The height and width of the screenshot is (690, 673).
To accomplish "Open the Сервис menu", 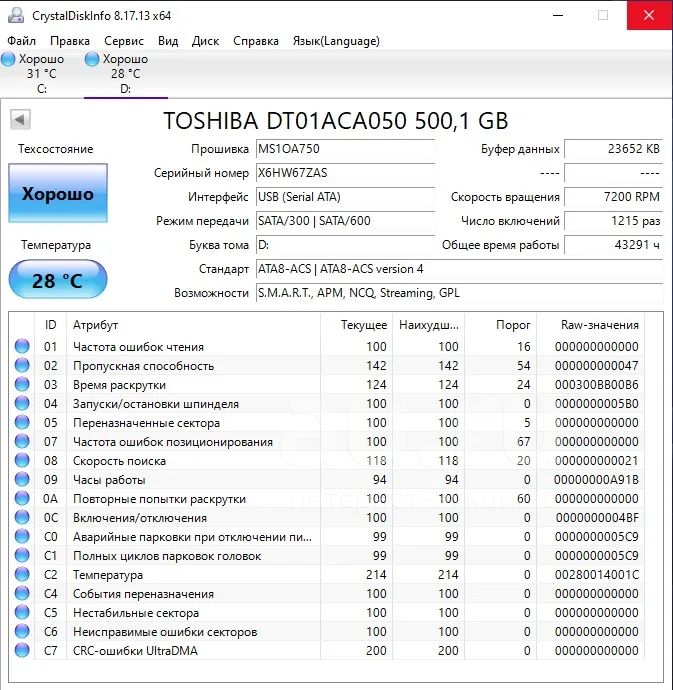I will [124, 41].
